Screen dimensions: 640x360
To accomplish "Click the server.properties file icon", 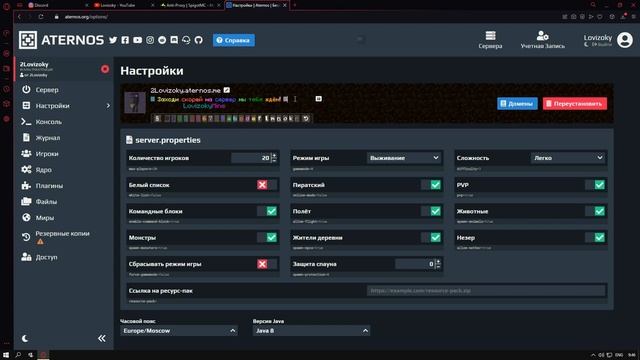I will [129, 140].
